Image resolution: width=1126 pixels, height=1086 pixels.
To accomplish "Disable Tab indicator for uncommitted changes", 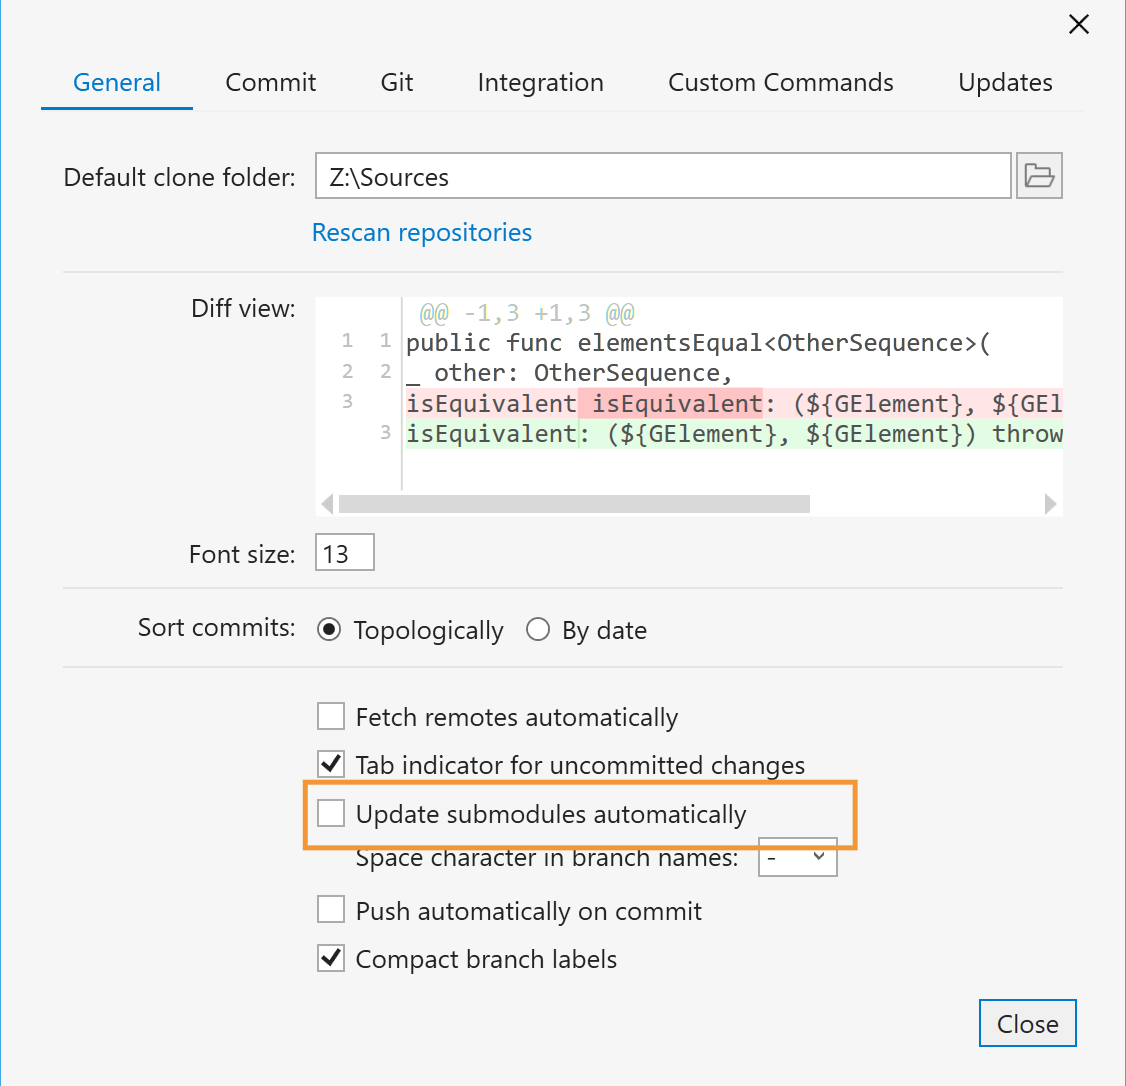I will coord(330,763).
